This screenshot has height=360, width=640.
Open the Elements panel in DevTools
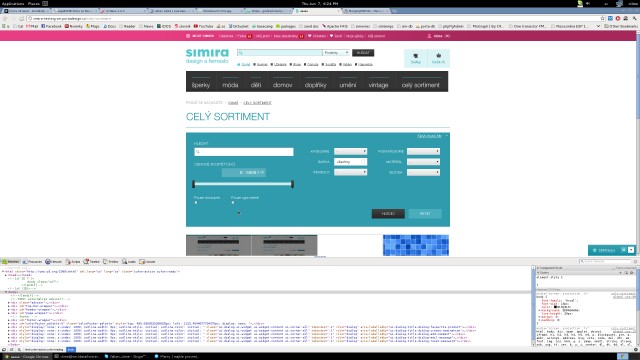[x=11, y=262]
